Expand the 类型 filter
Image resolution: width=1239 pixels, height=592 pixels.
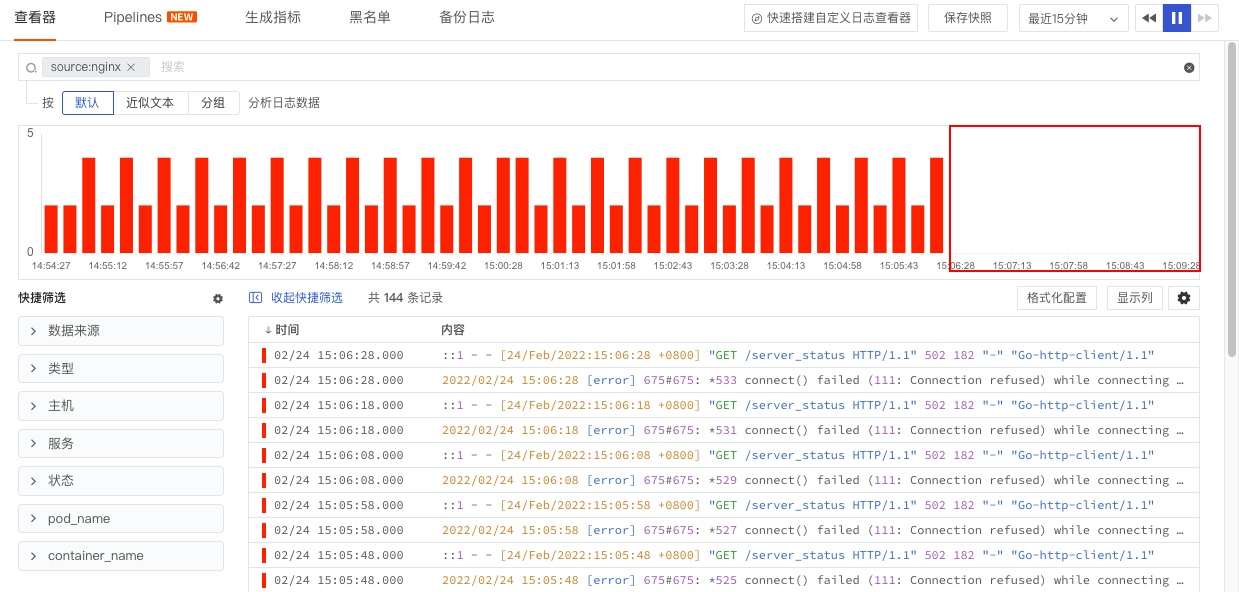(121, 368)
